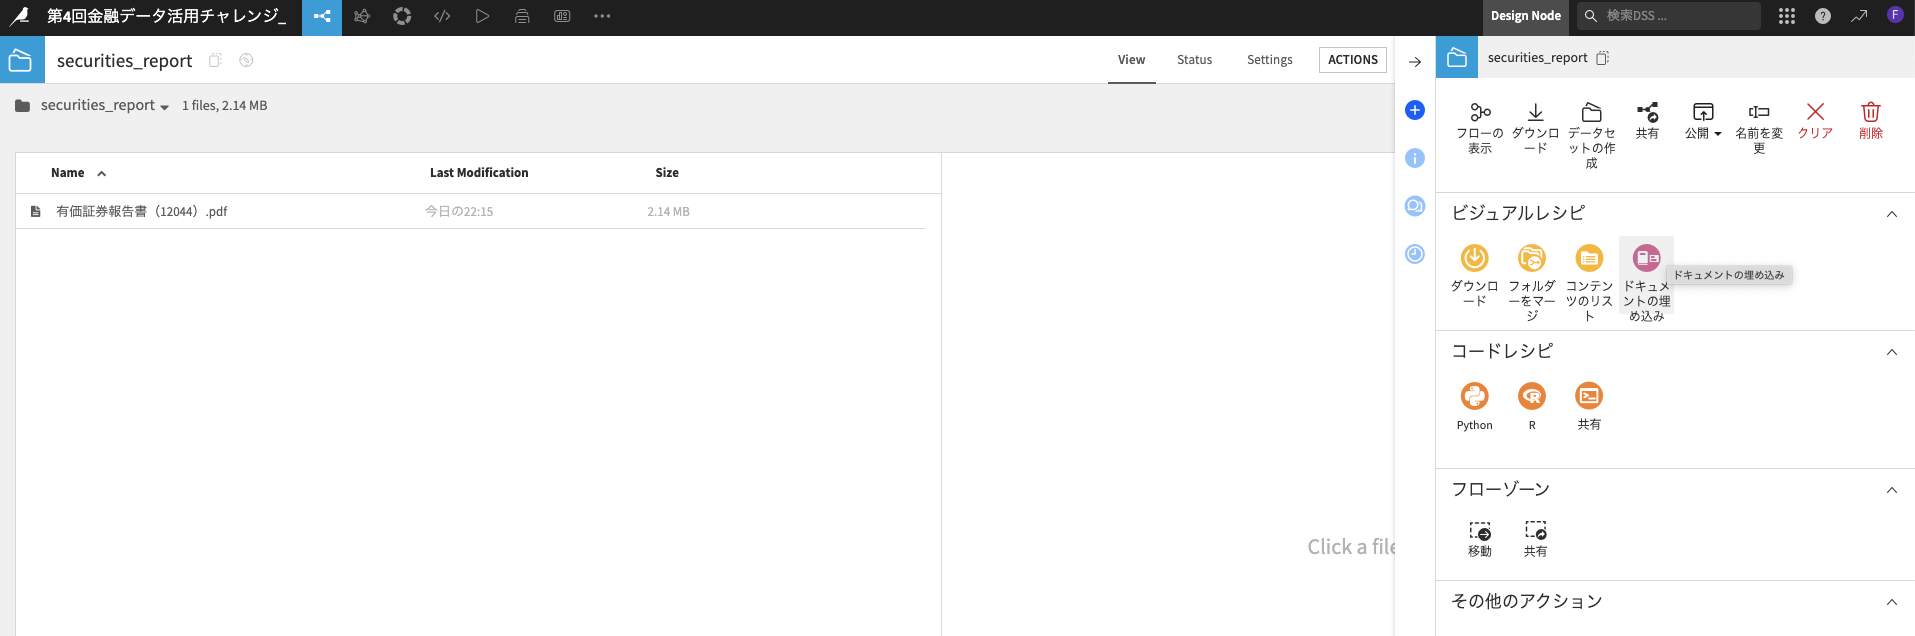Click the history clock icon by title
Image resolution: width=1915 pixels, height=636 pixels.
246,60
